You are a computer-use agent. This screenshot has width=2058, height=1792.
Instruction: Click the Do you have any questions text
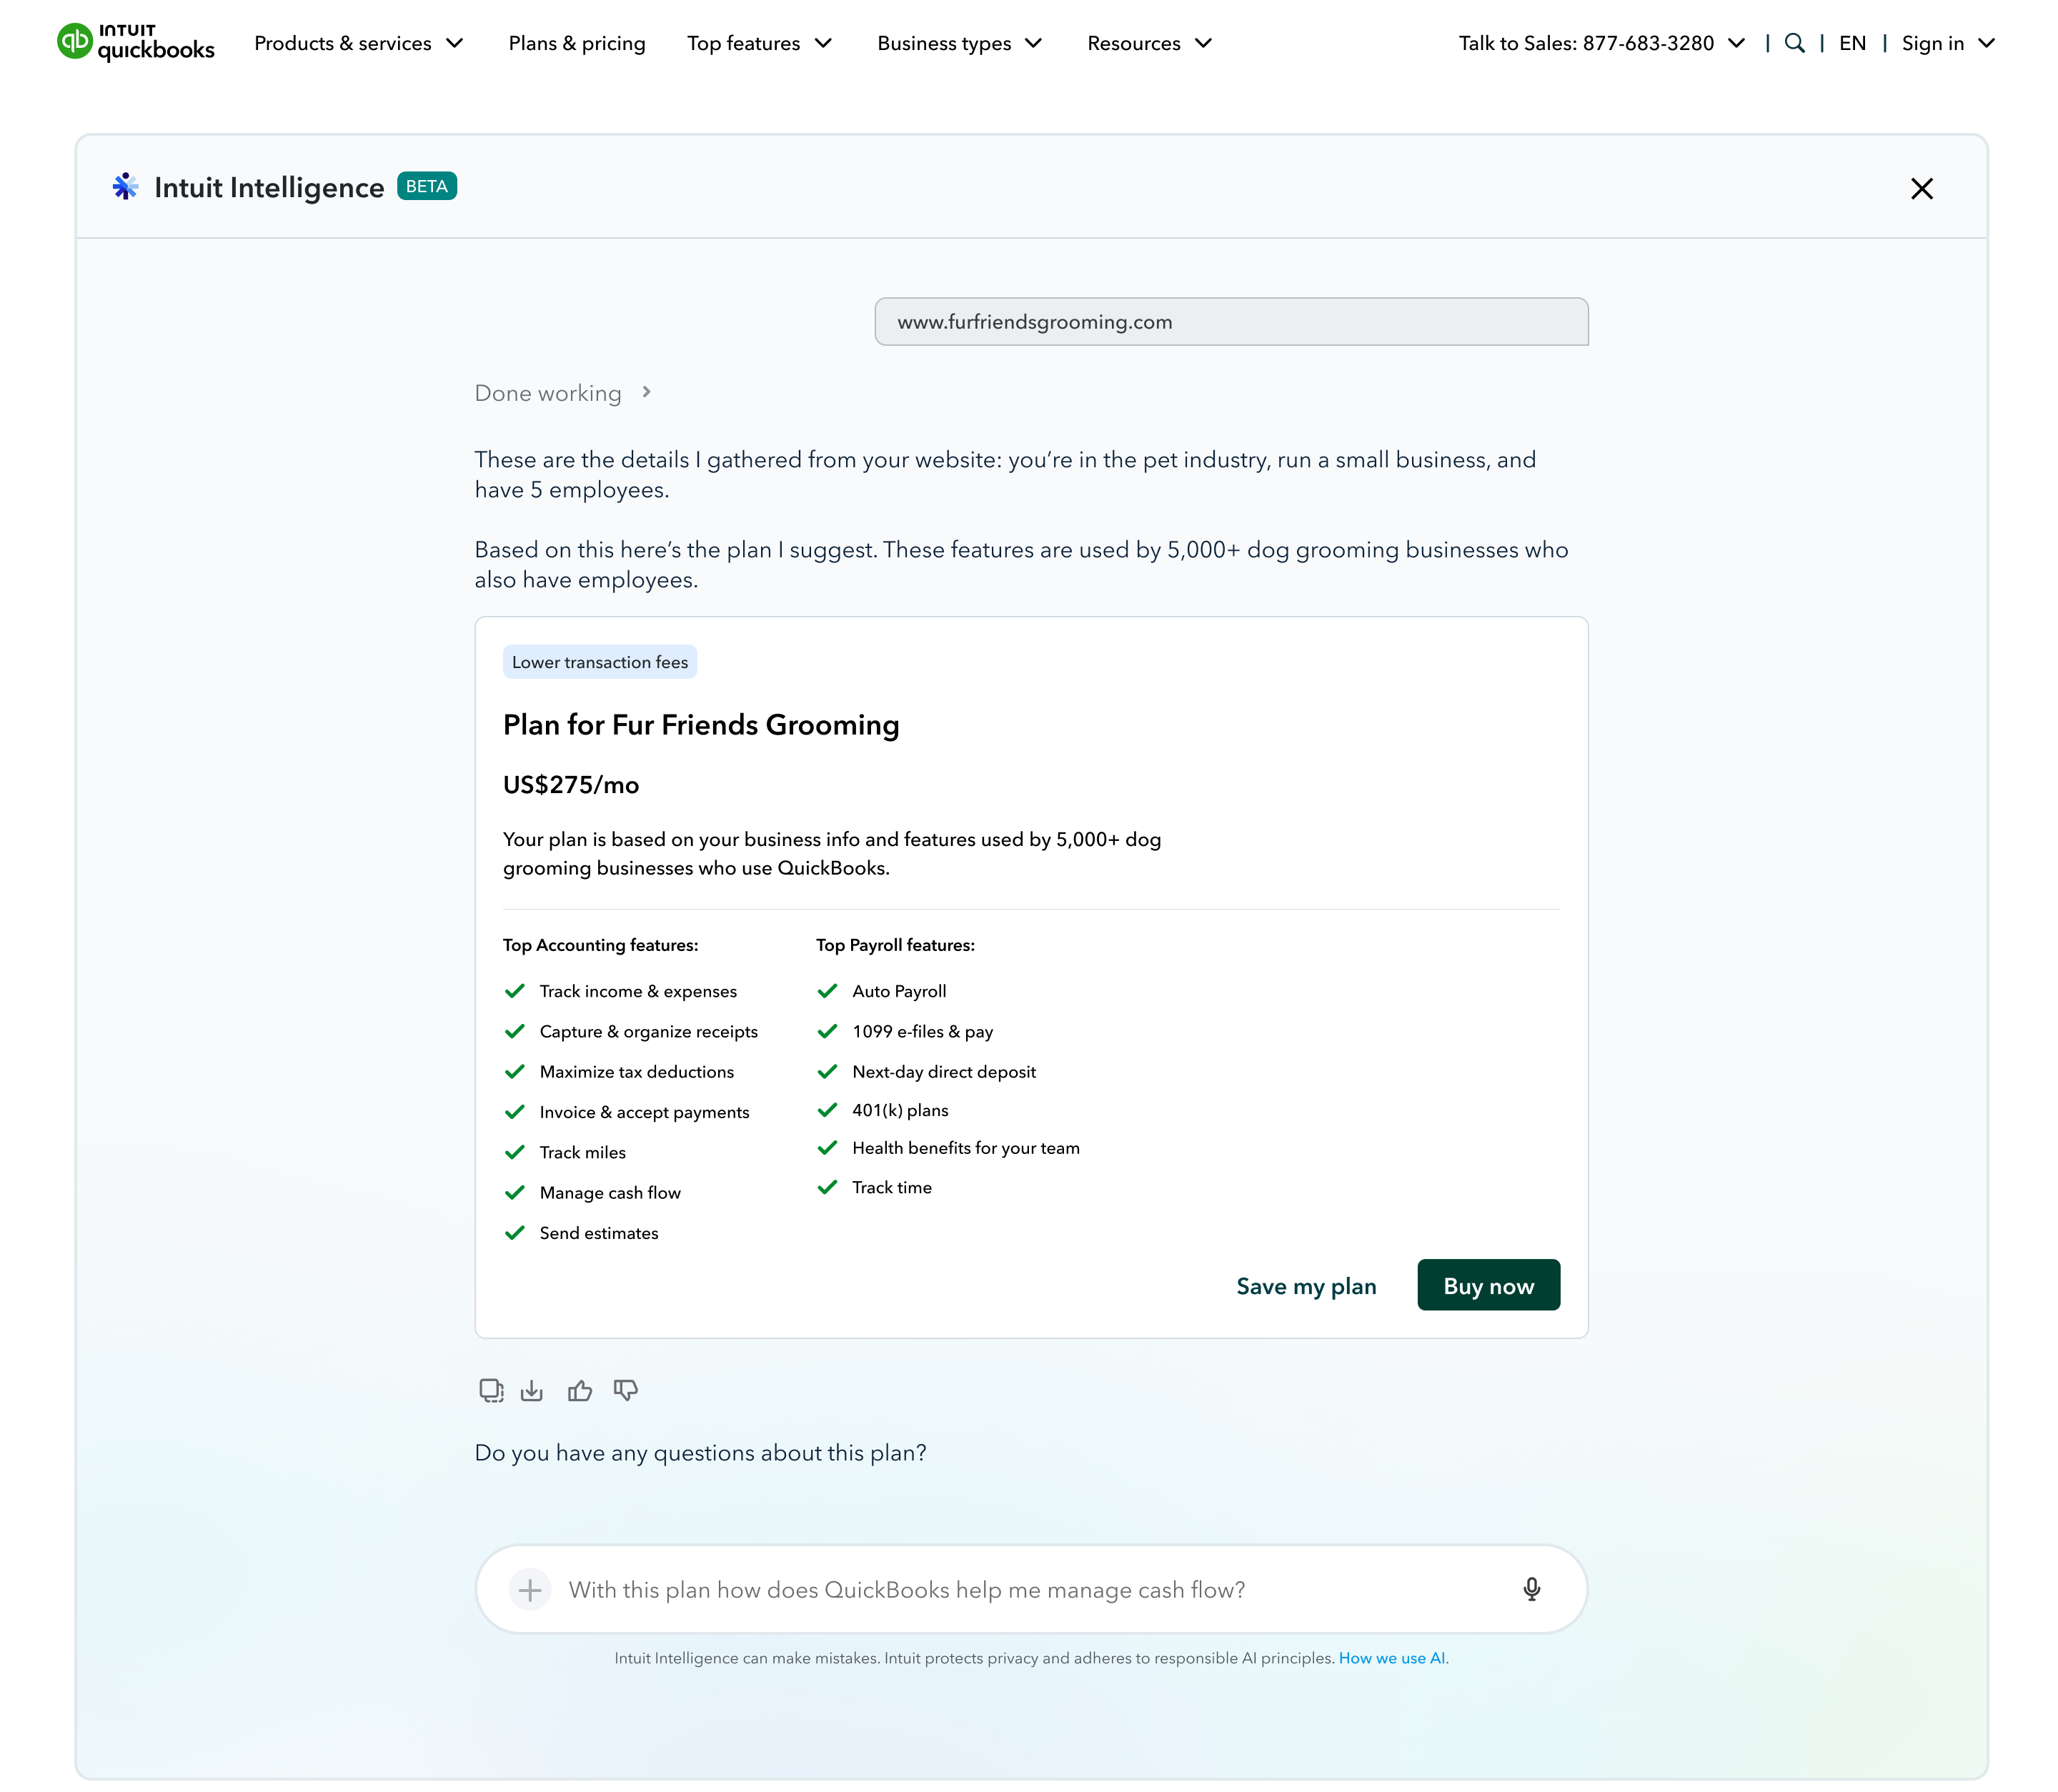[x=700, y=1453]
